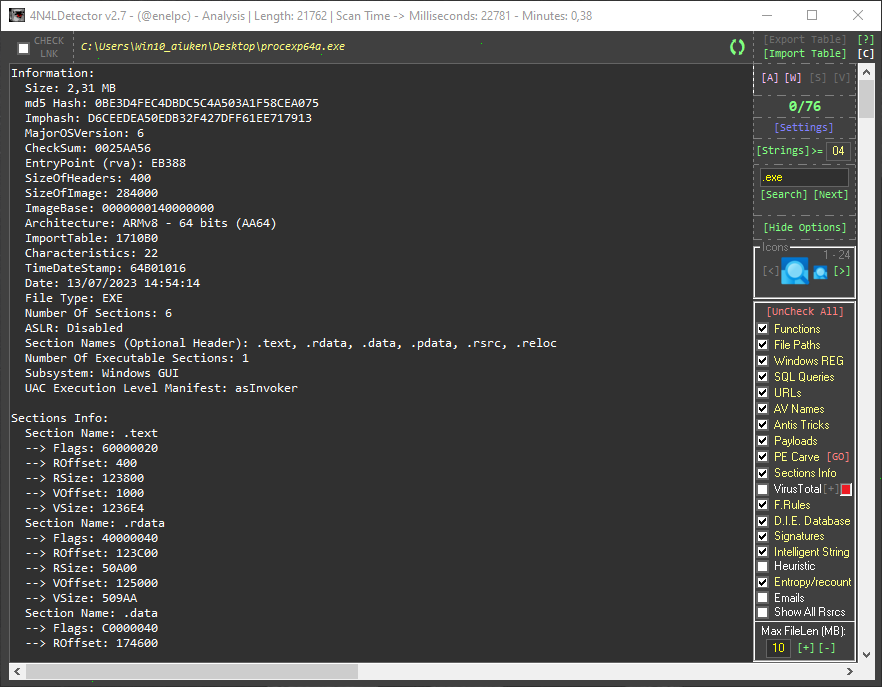Image resolution: width=882 pixels, height=687 pixels.
Task: Go to previous icon with [<] arrow
Action: coord(770,271)
